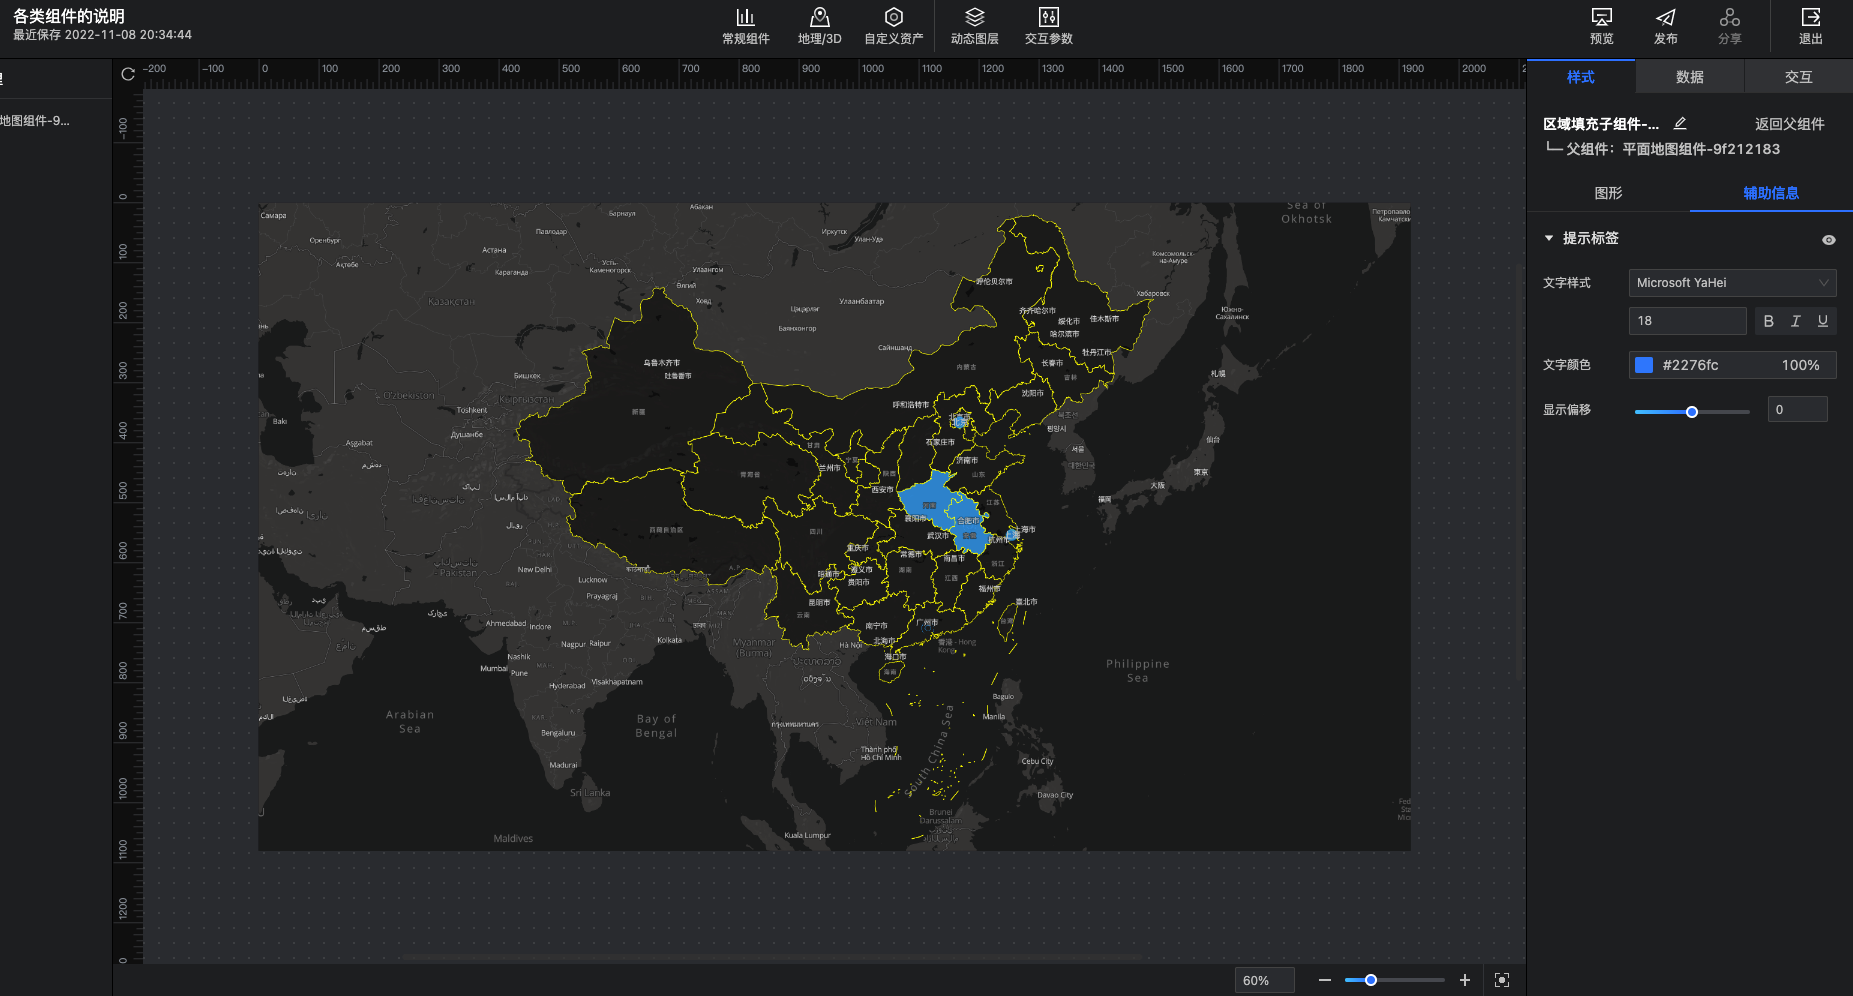Toggle italic text style
1853x996 pixels.
tap(1795, 321)
